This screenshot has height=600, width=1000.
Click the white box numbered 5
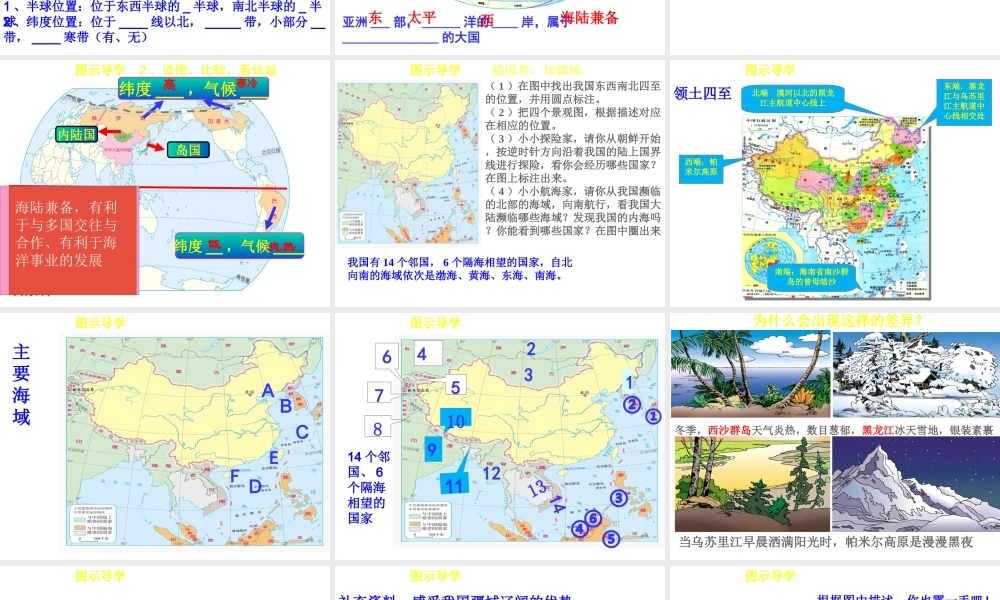coord(455,386)
